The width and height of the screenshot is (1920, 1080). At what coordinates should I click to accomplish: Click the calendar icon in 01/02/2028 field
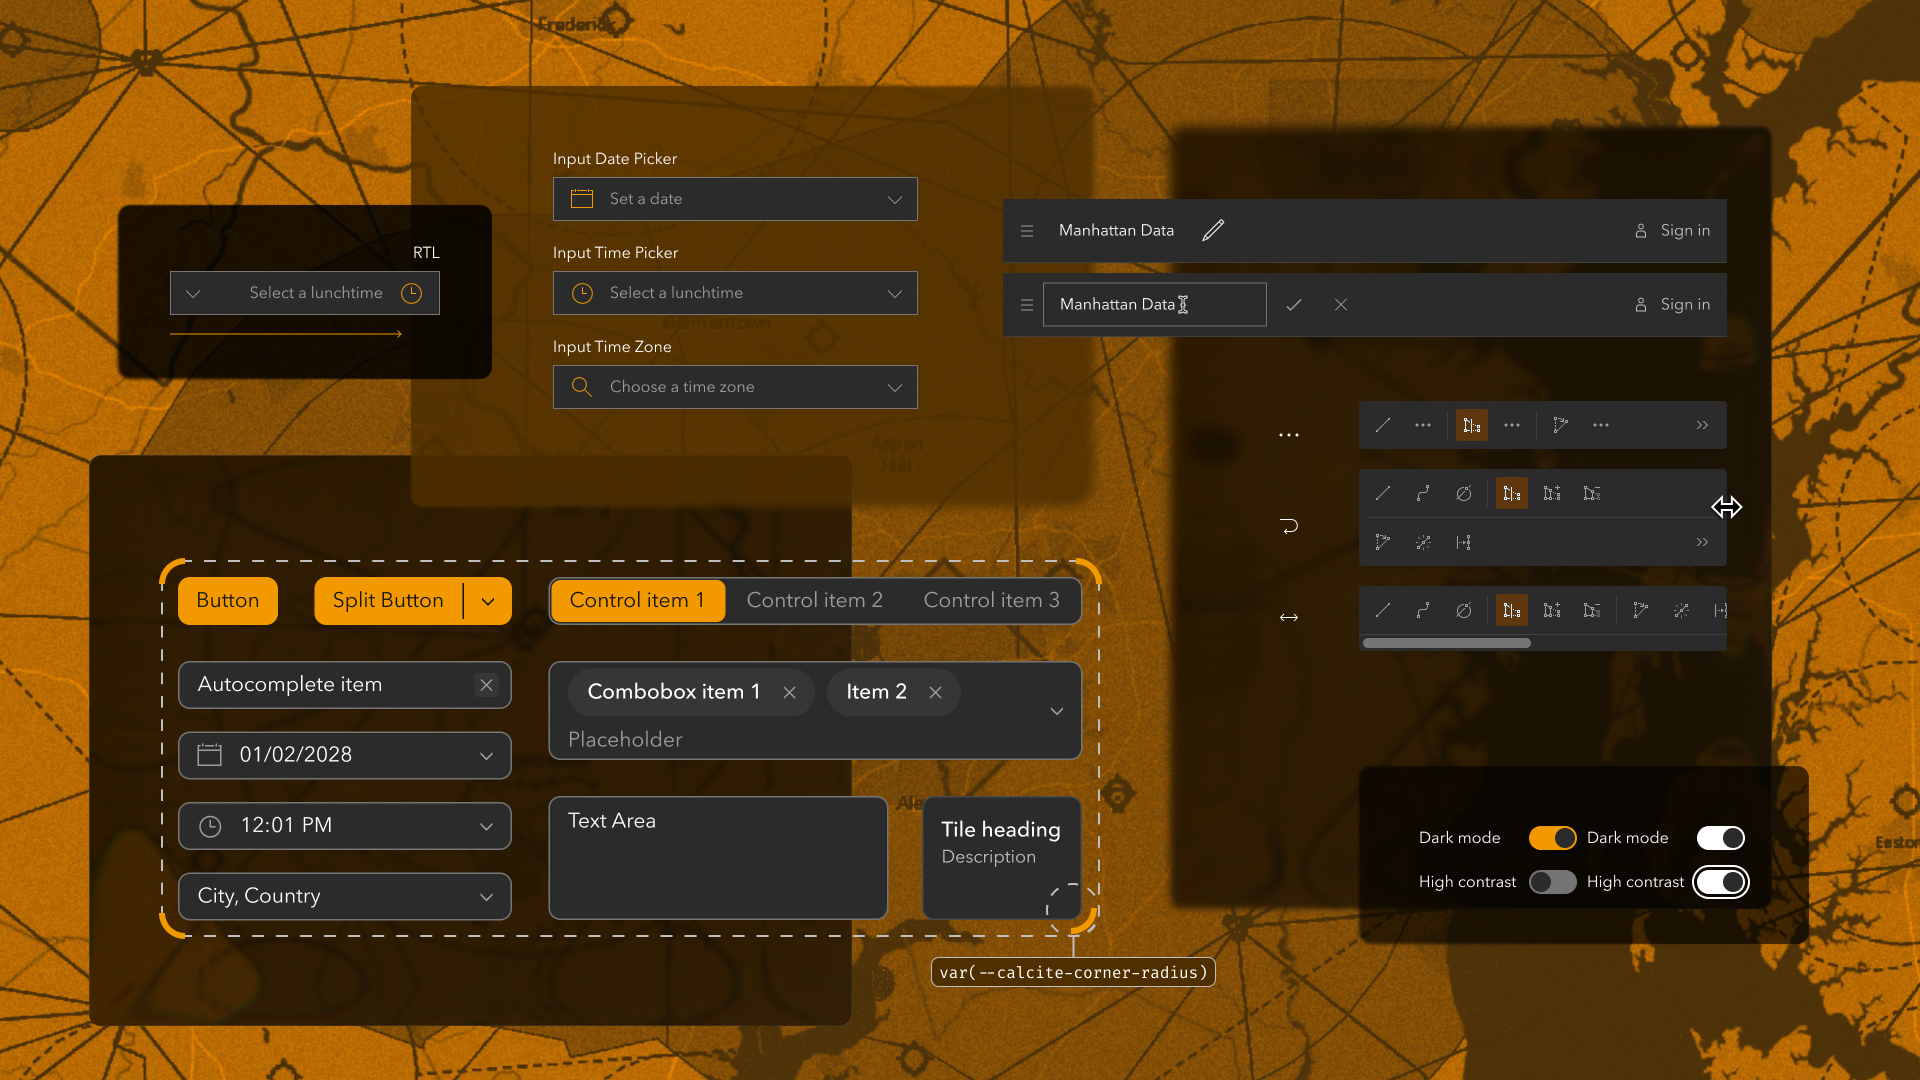[209, 755]
